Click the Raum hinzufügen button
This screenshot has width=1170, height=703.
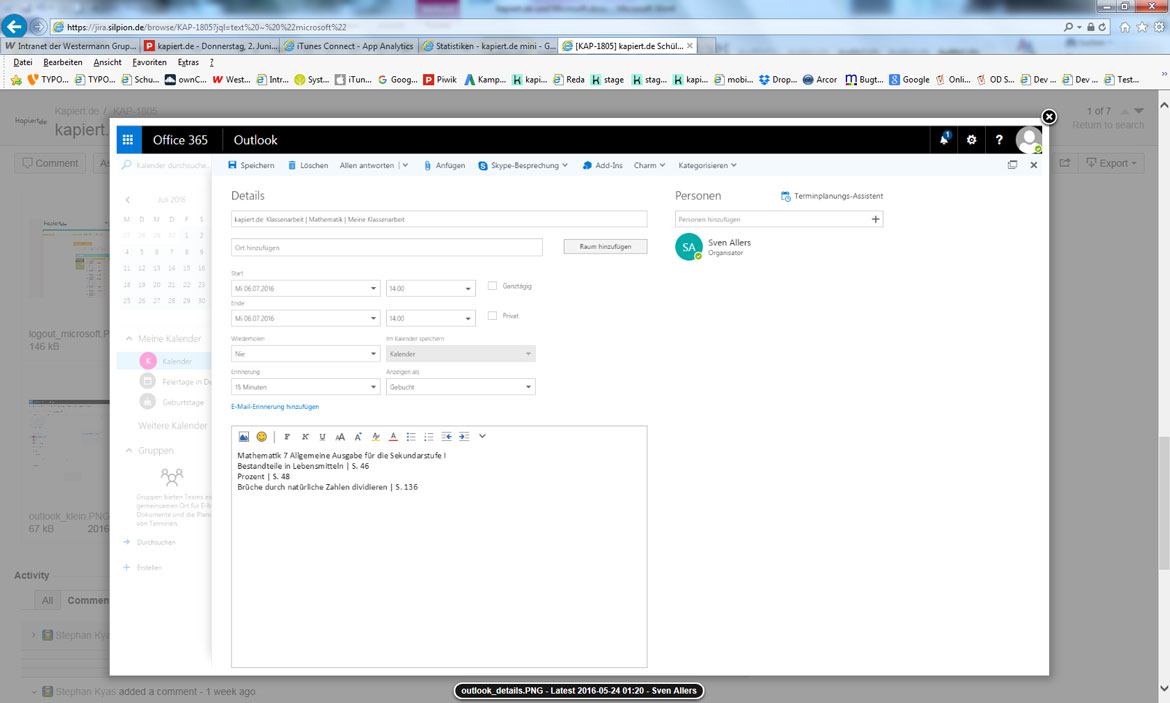[x=605, y=246]
